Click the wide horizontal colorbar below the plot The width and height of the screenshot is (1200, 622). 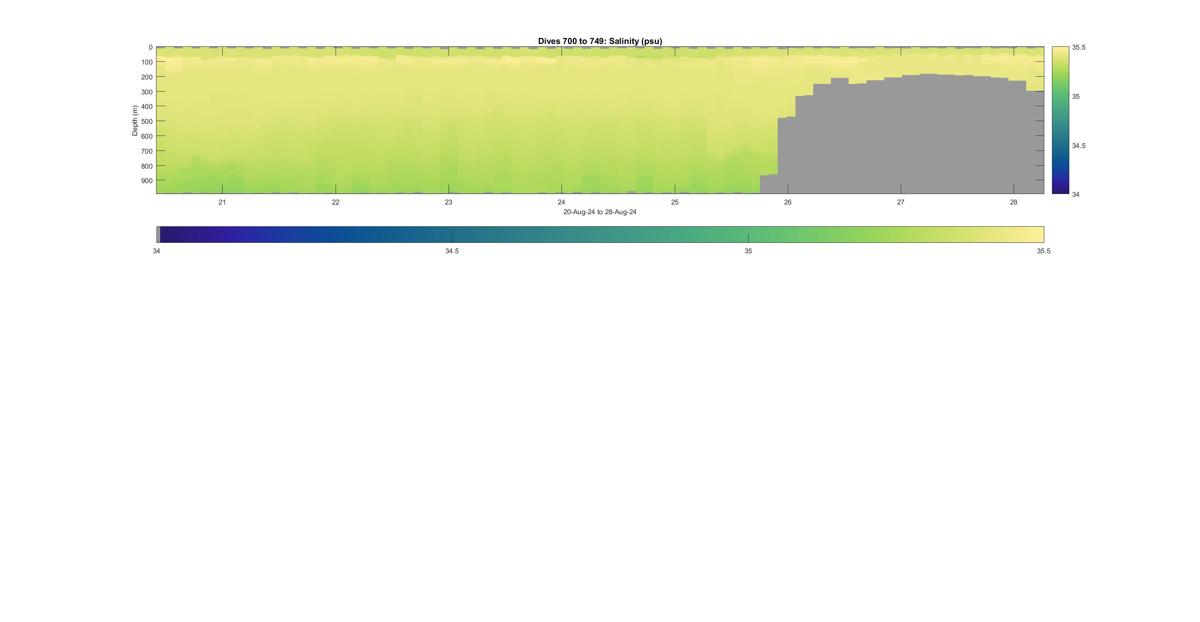[x=600, y=234]
